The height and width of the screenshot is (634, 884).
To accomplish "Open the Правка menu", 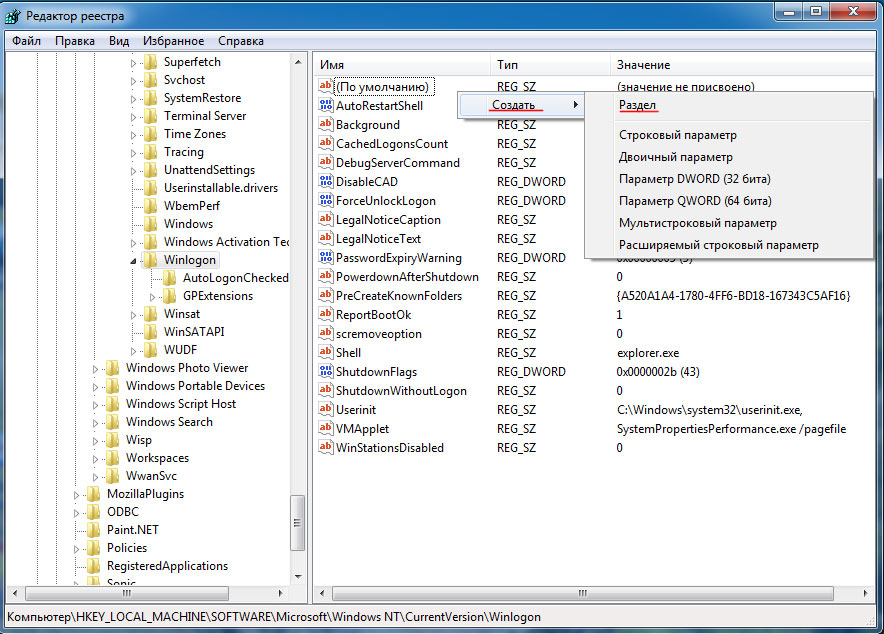I will [x=74, y=41].
